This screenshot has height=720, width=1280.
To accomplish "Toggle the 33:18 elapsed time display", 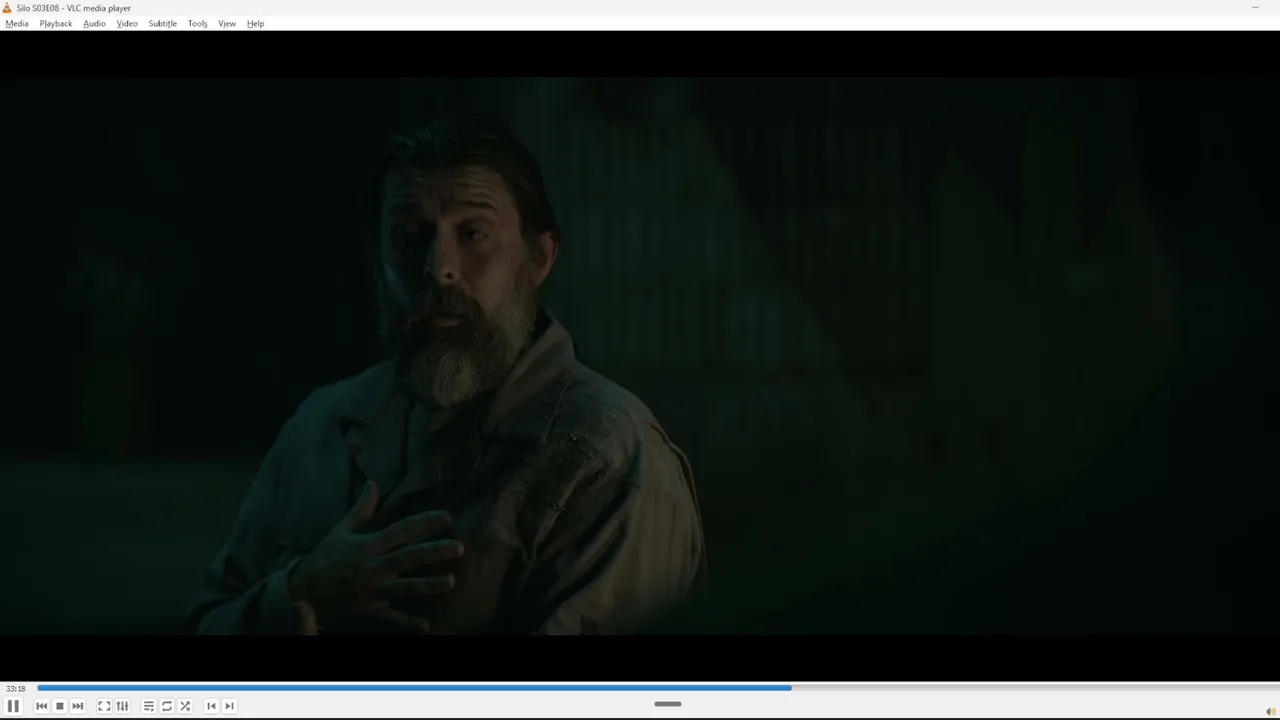I will click(x=15, y=688).
